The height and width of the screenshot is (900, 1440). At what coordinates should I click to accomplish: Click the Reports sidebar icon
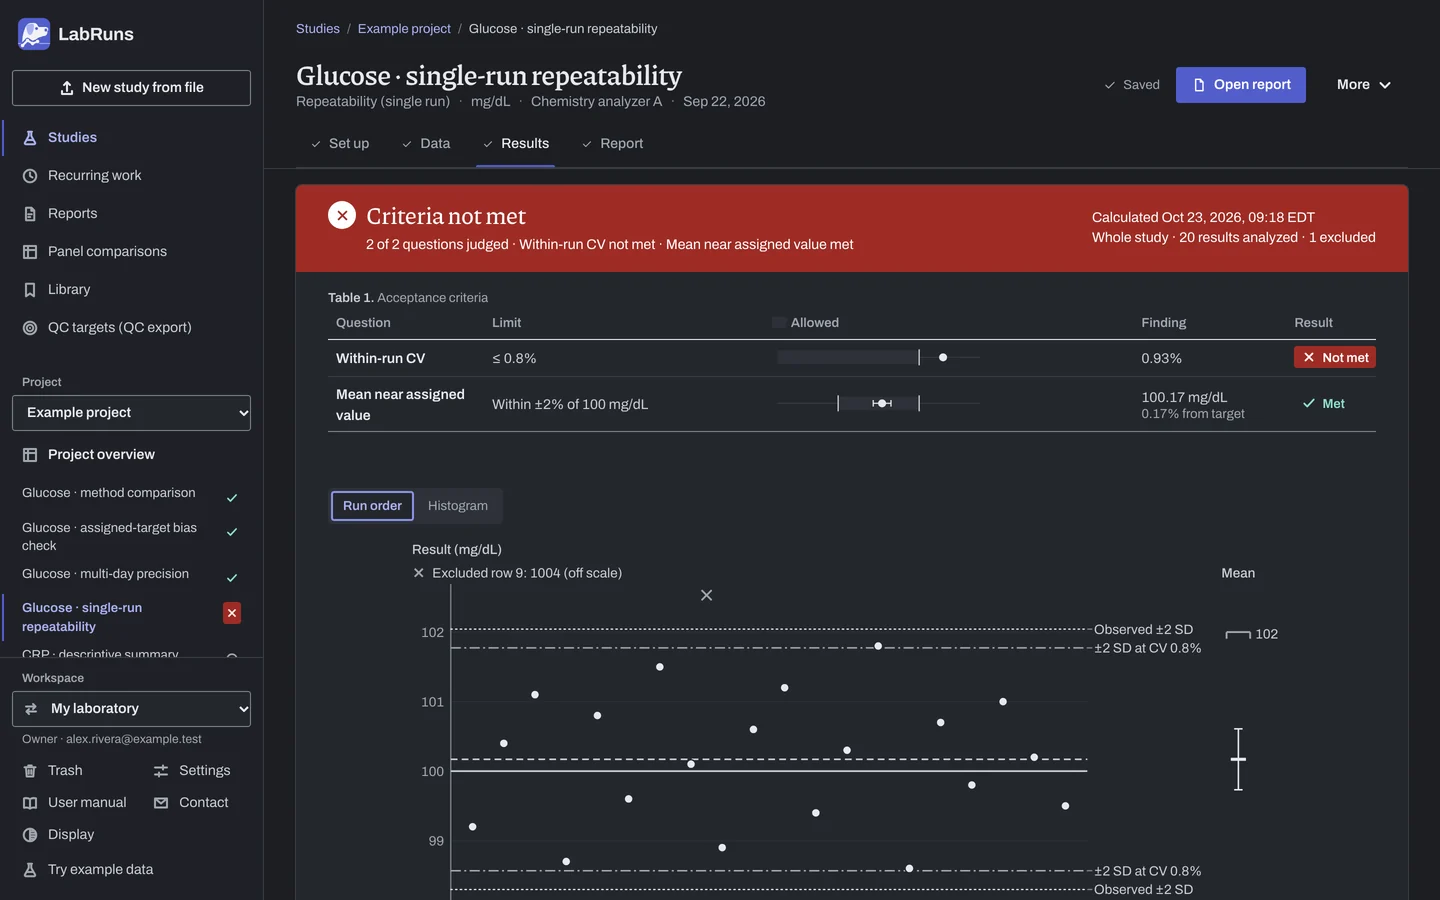[x=30, y=214]
